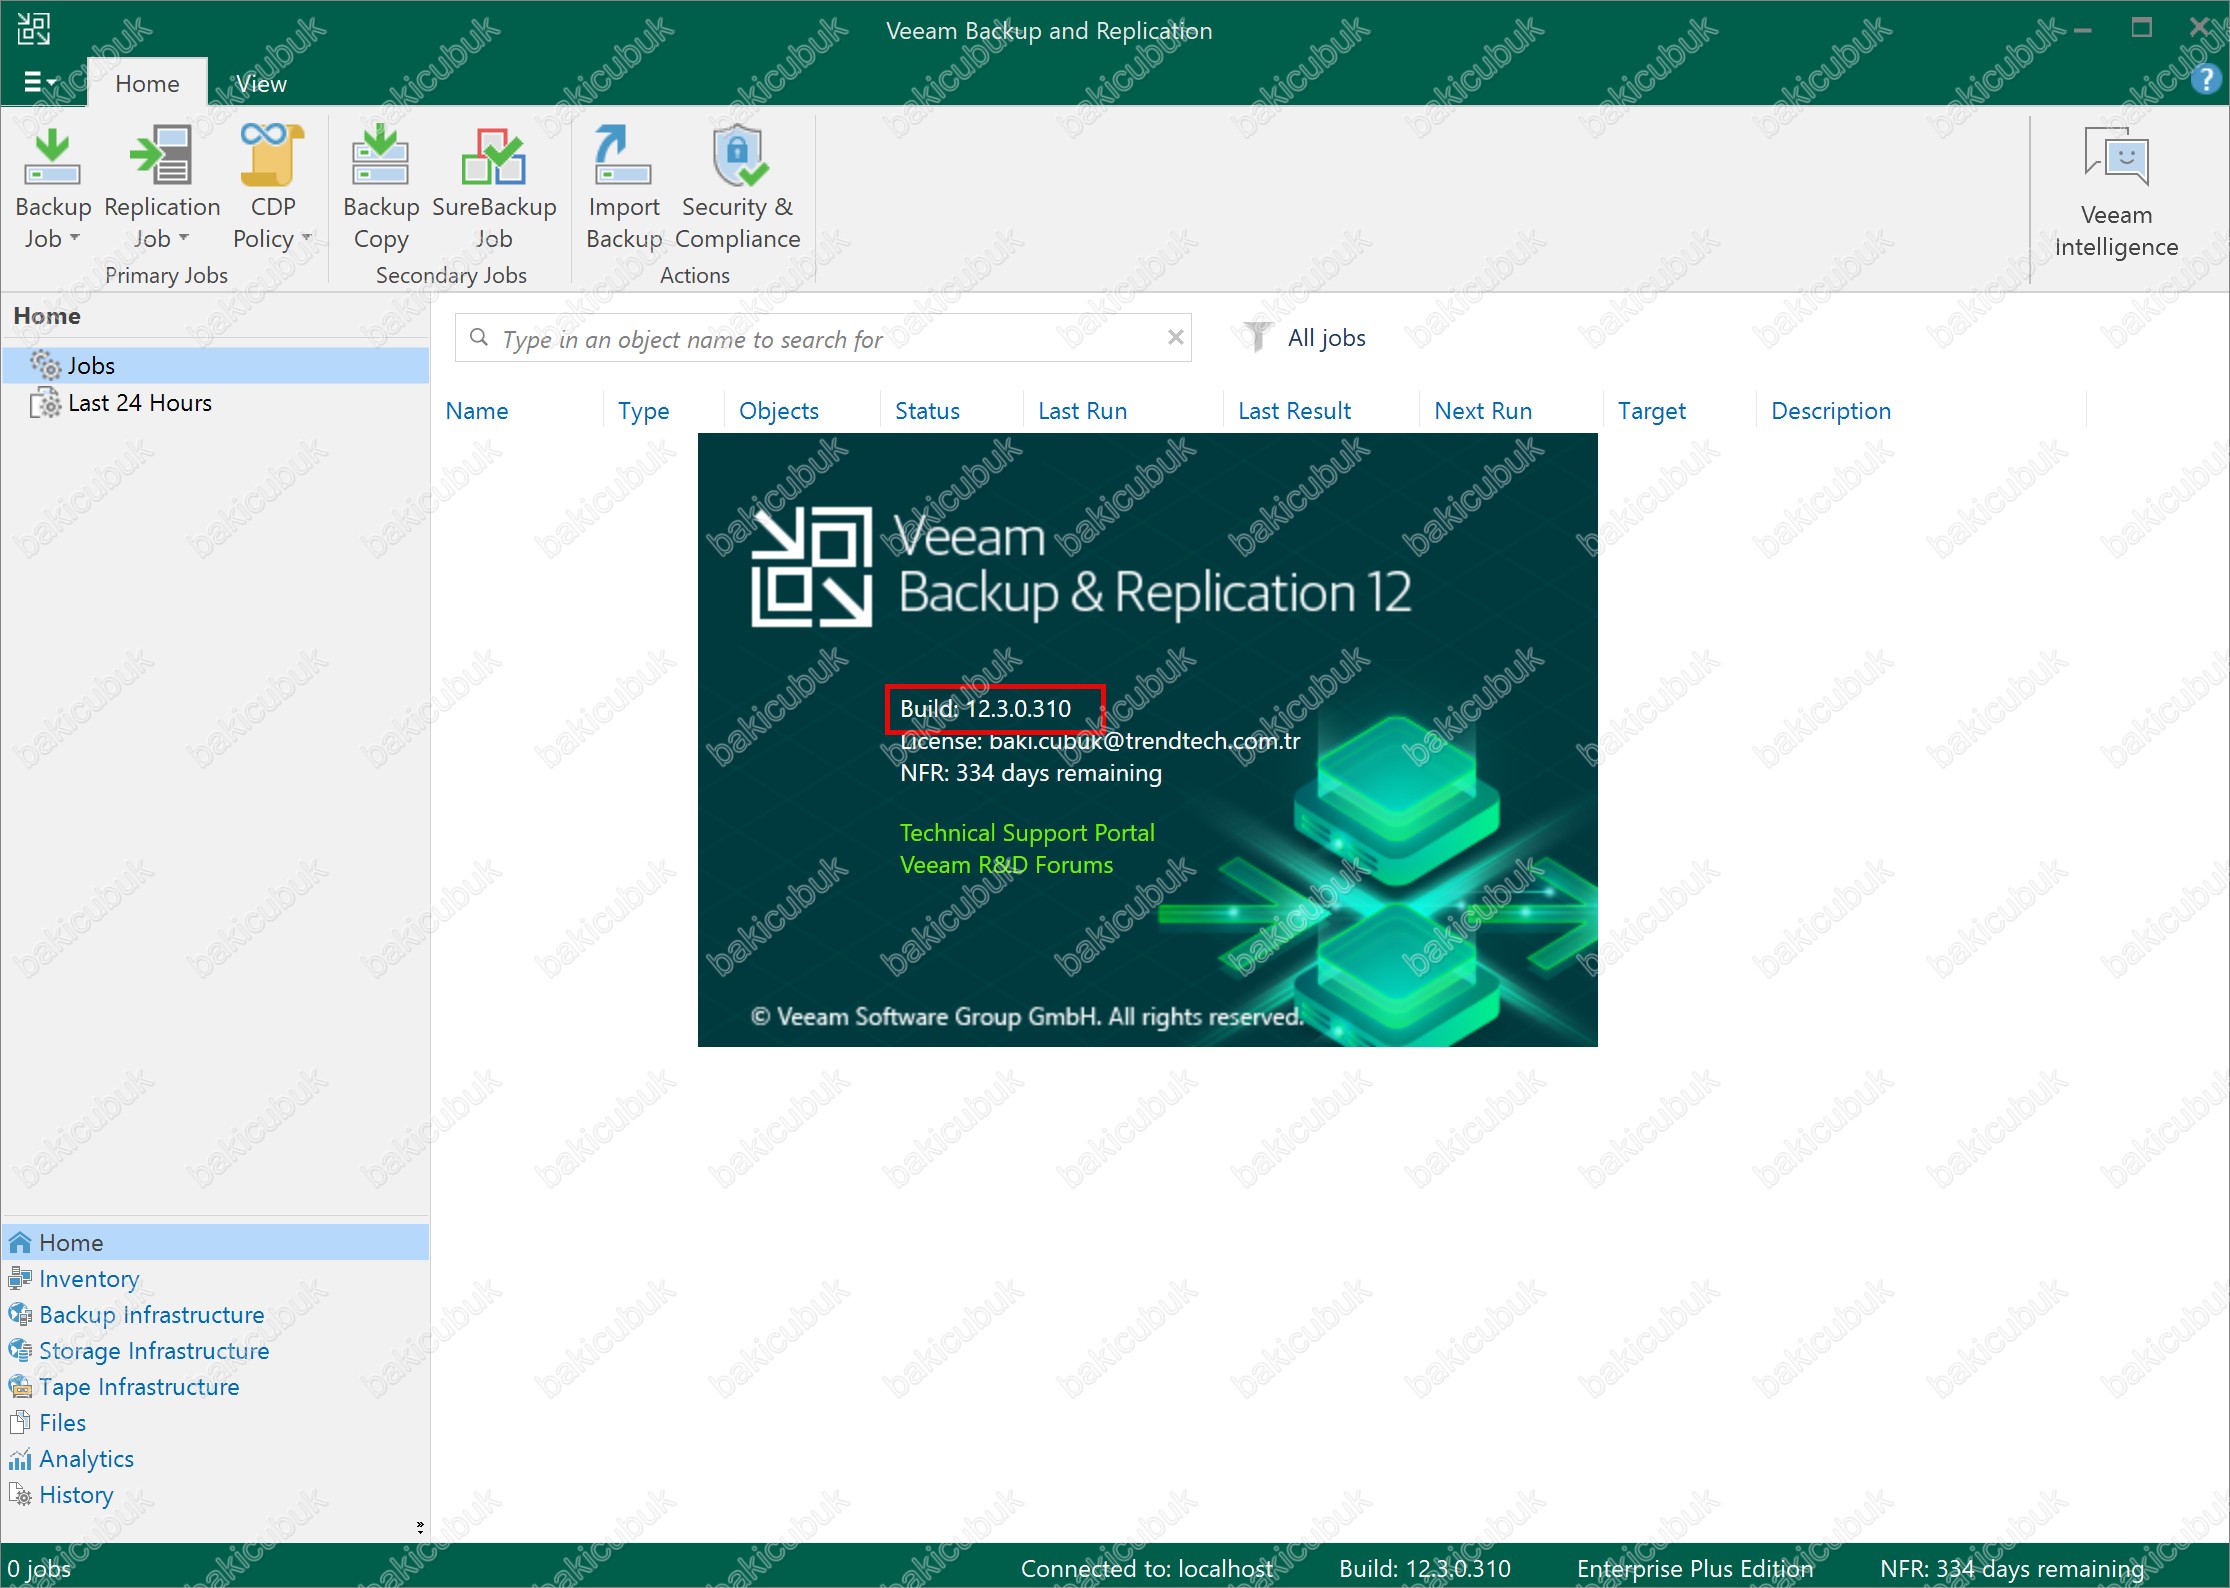This screenshot has height=1588, width=2230.
Task: Clear the search box with the X icon
Action: [x=1176, y=337]
